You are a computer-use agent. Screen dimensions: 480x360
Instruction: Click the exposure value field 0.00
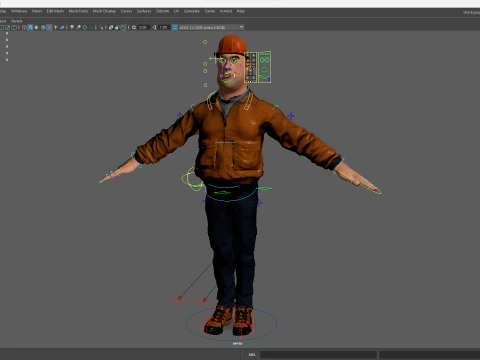tap(143, 27)
